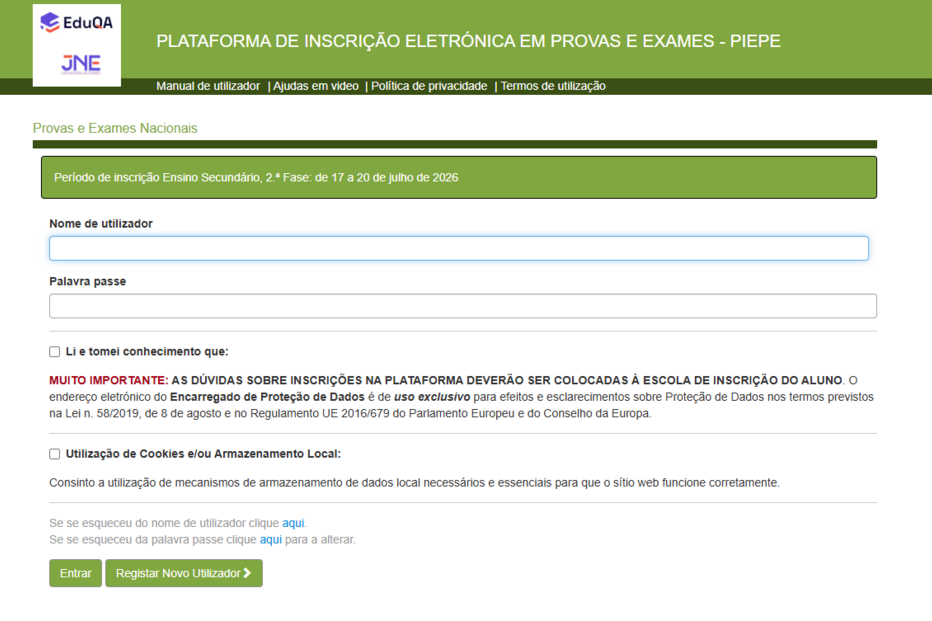Image resolution: width=932 pixels, height=621 pixels.
Task: Focus the Nome de utilizador field
Action: pos(459,248)
